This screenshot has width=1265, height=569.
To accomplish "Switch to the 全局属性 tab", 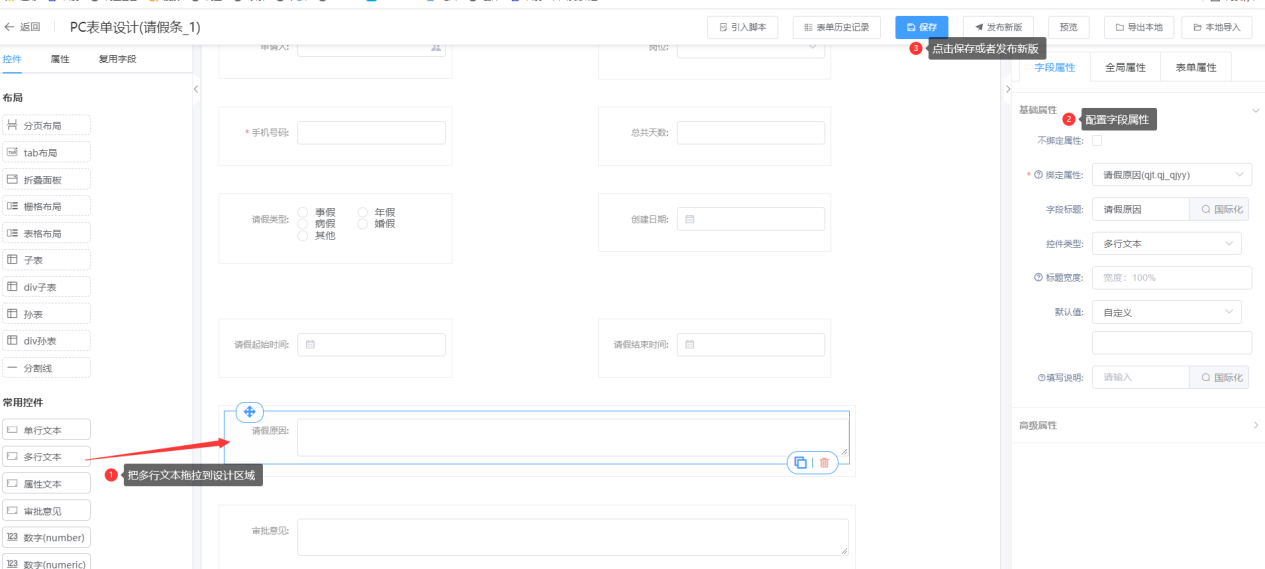I will [1125, 67].
